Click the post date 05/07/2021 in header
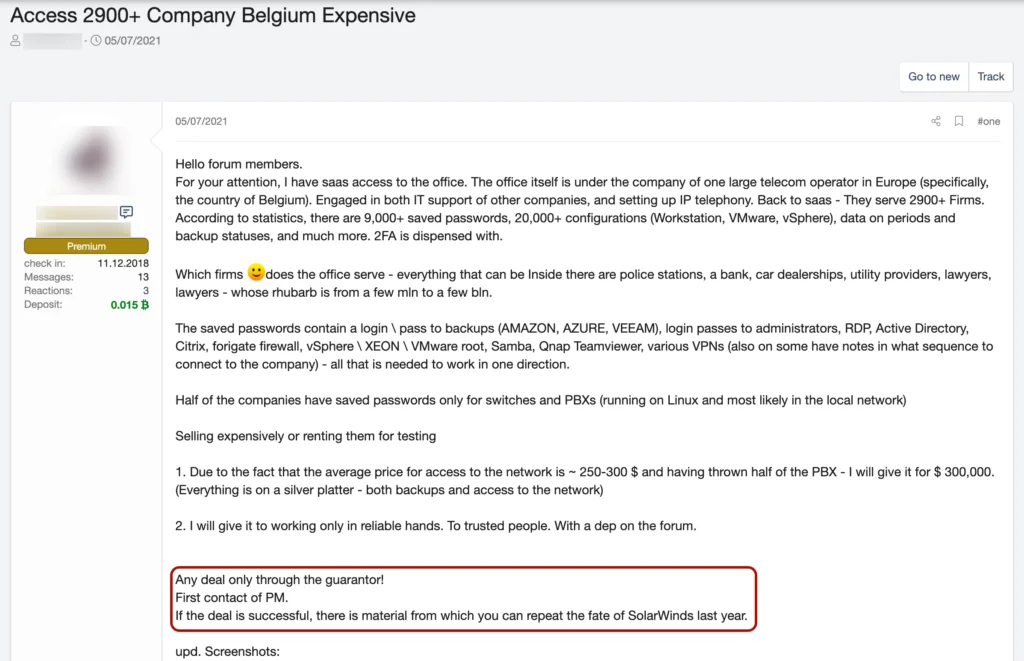The height and width of the screenshot is (661, 1024). pyautogui.click(x=201, y=121)
